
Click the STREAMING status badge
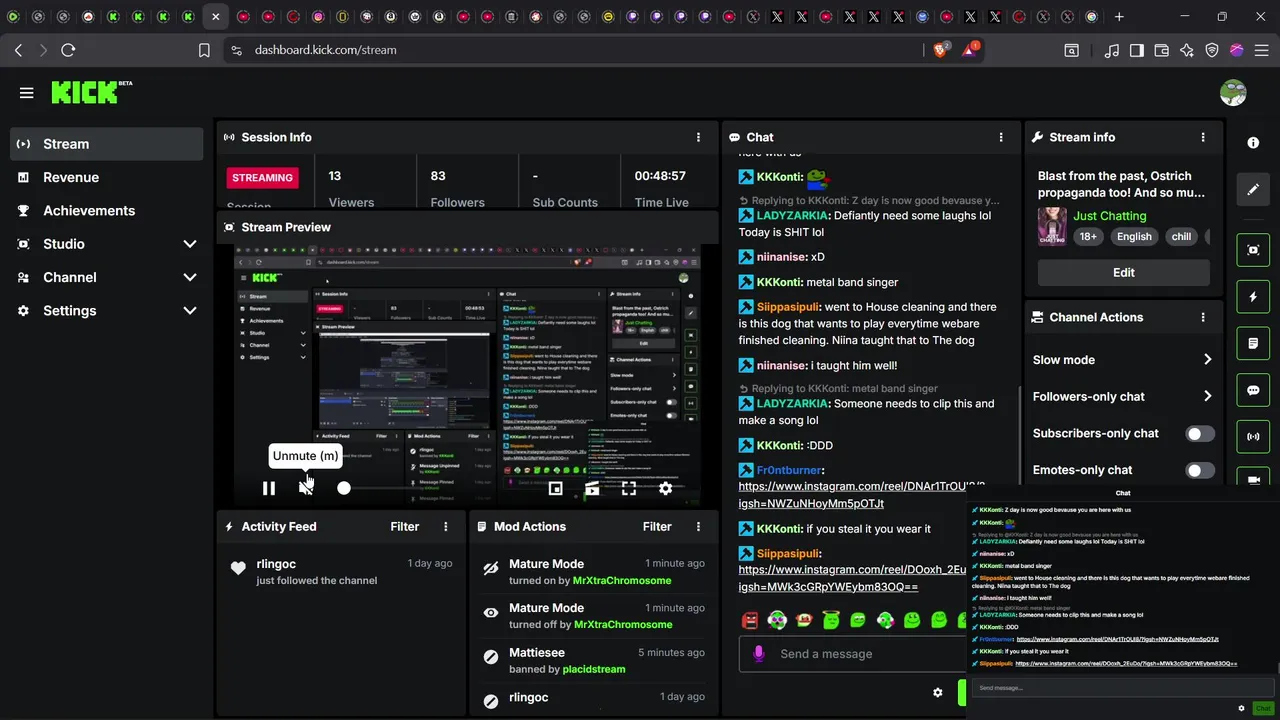pos(263,178)
